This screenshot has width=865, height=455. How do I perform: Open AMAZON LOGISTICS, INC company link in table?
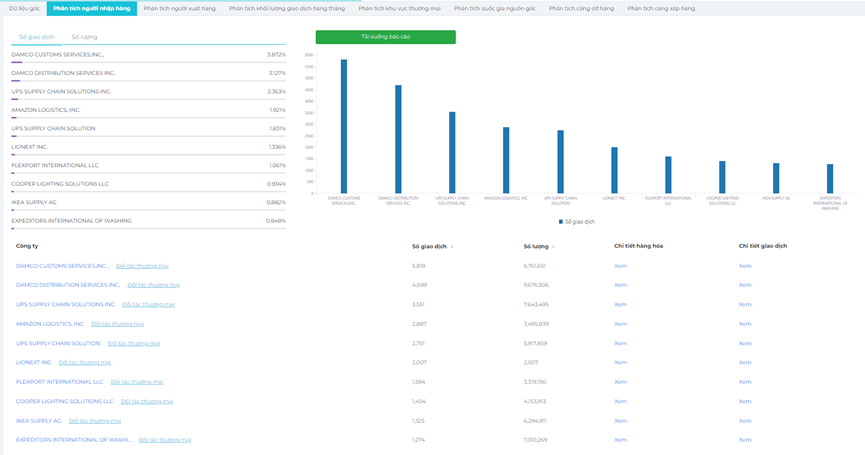point(50,324)
